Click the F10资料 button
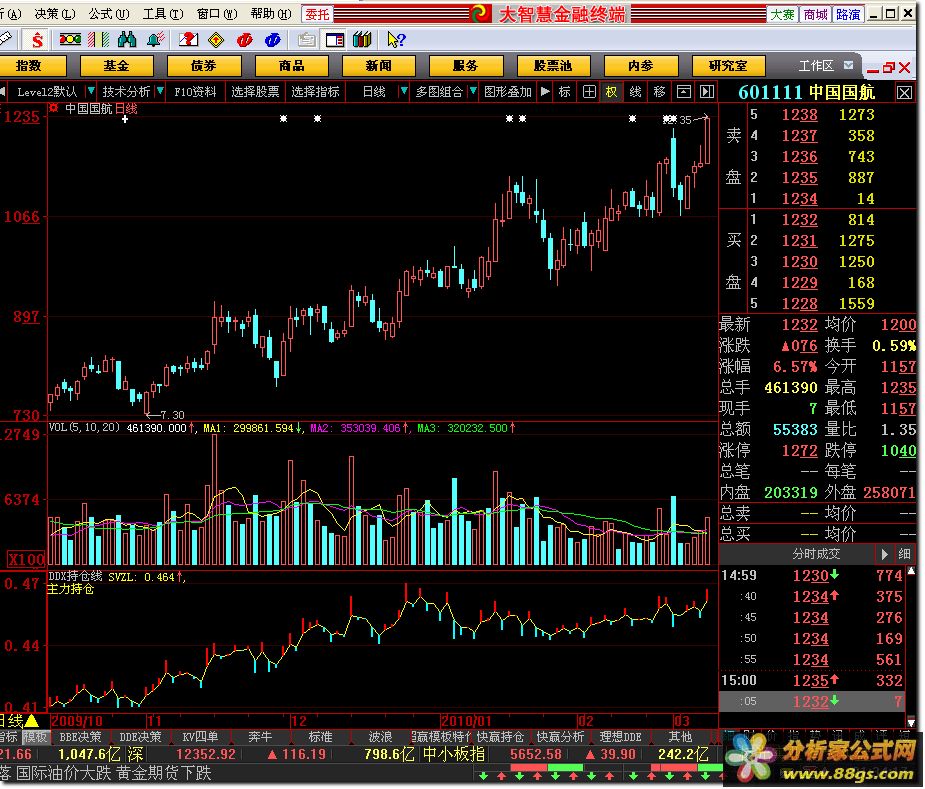 click(x=195, y=91)
